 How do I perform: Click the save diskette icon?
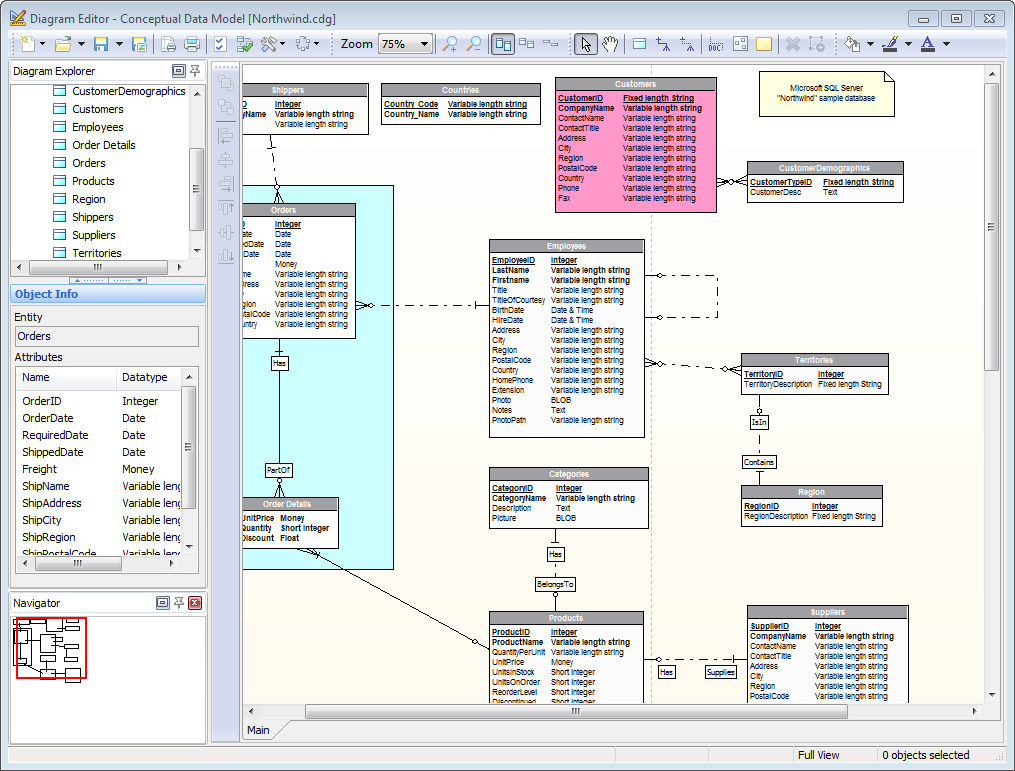101,44
